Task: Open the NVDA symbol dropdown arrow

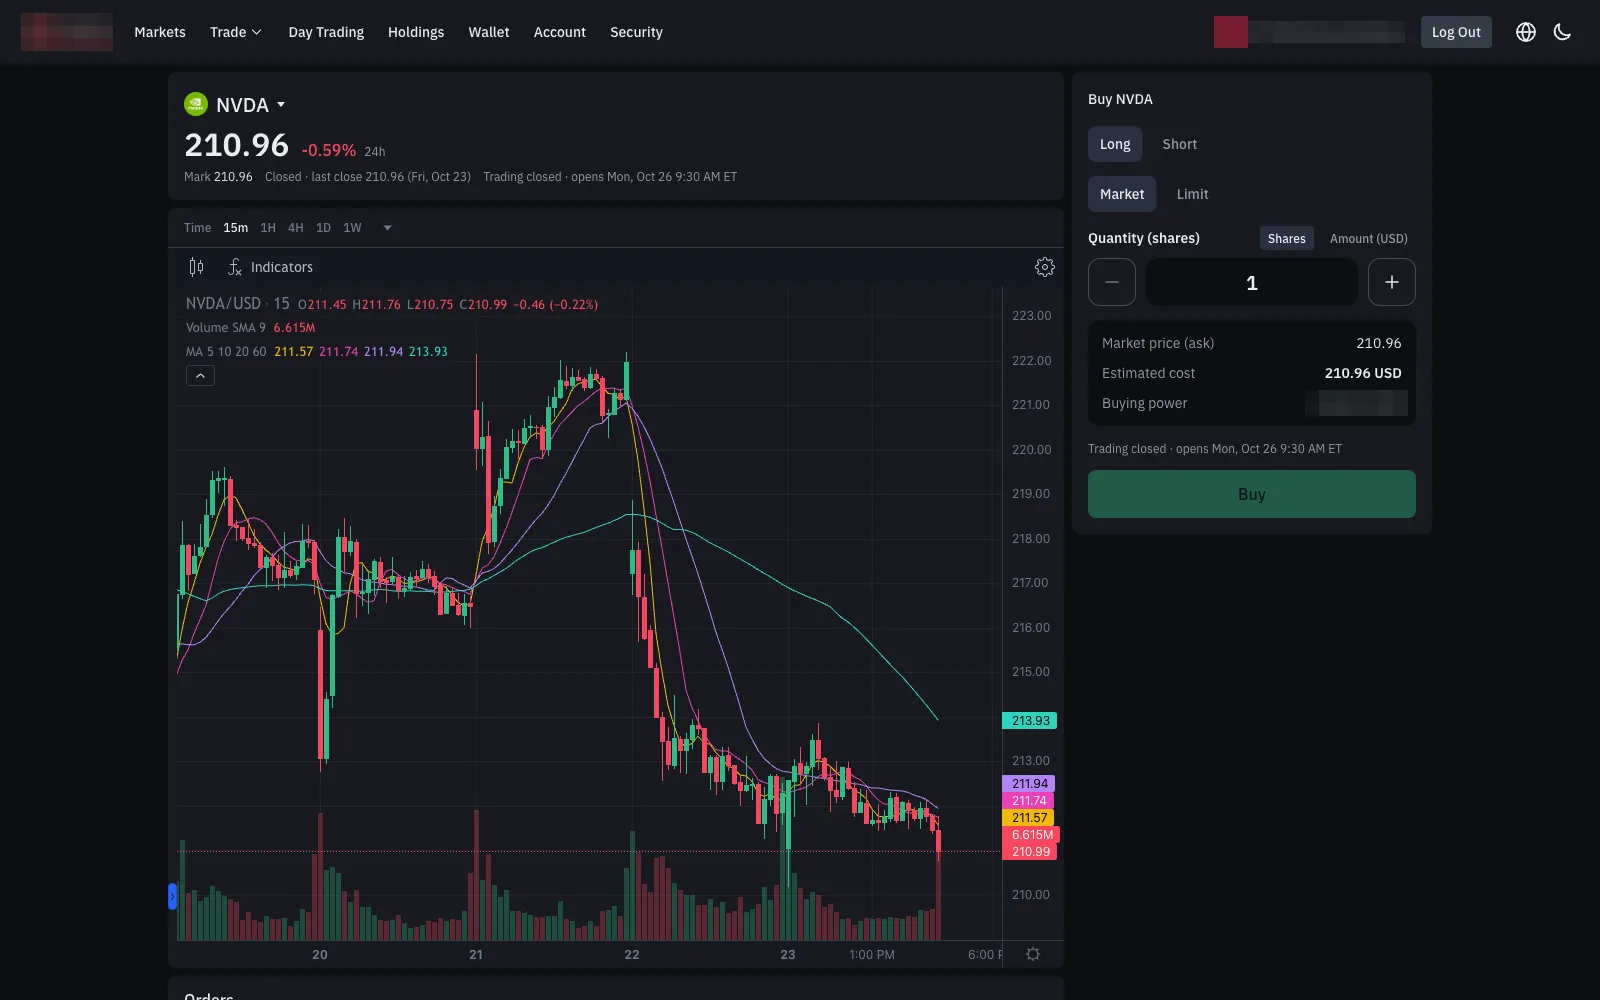Action: click(x=281, y=105)
